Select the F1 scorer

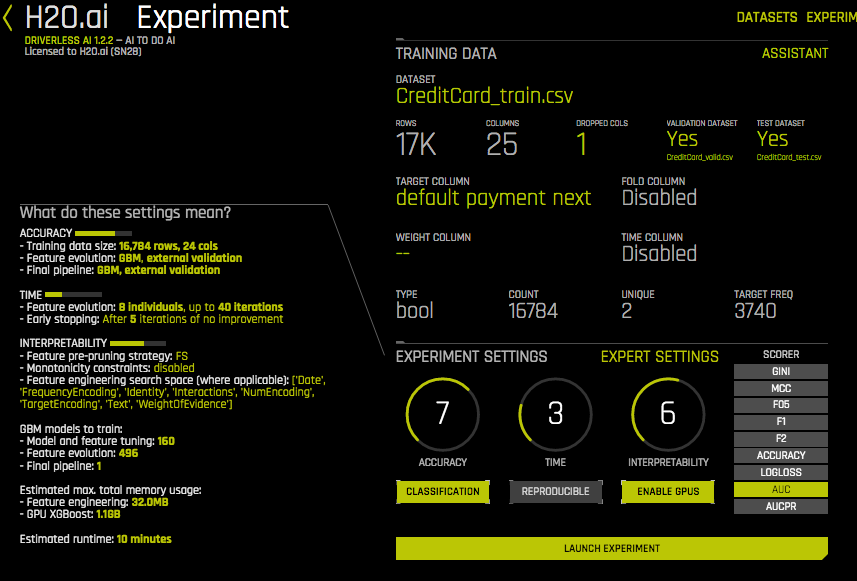click(x=780, y=422)
